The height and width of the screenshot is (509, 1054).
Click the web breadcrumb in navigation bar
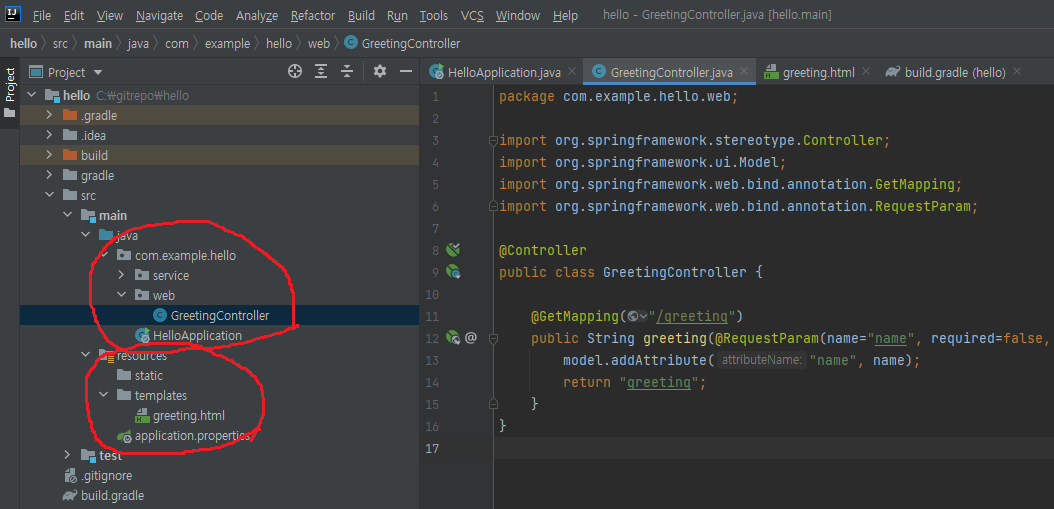click(319, 44)
